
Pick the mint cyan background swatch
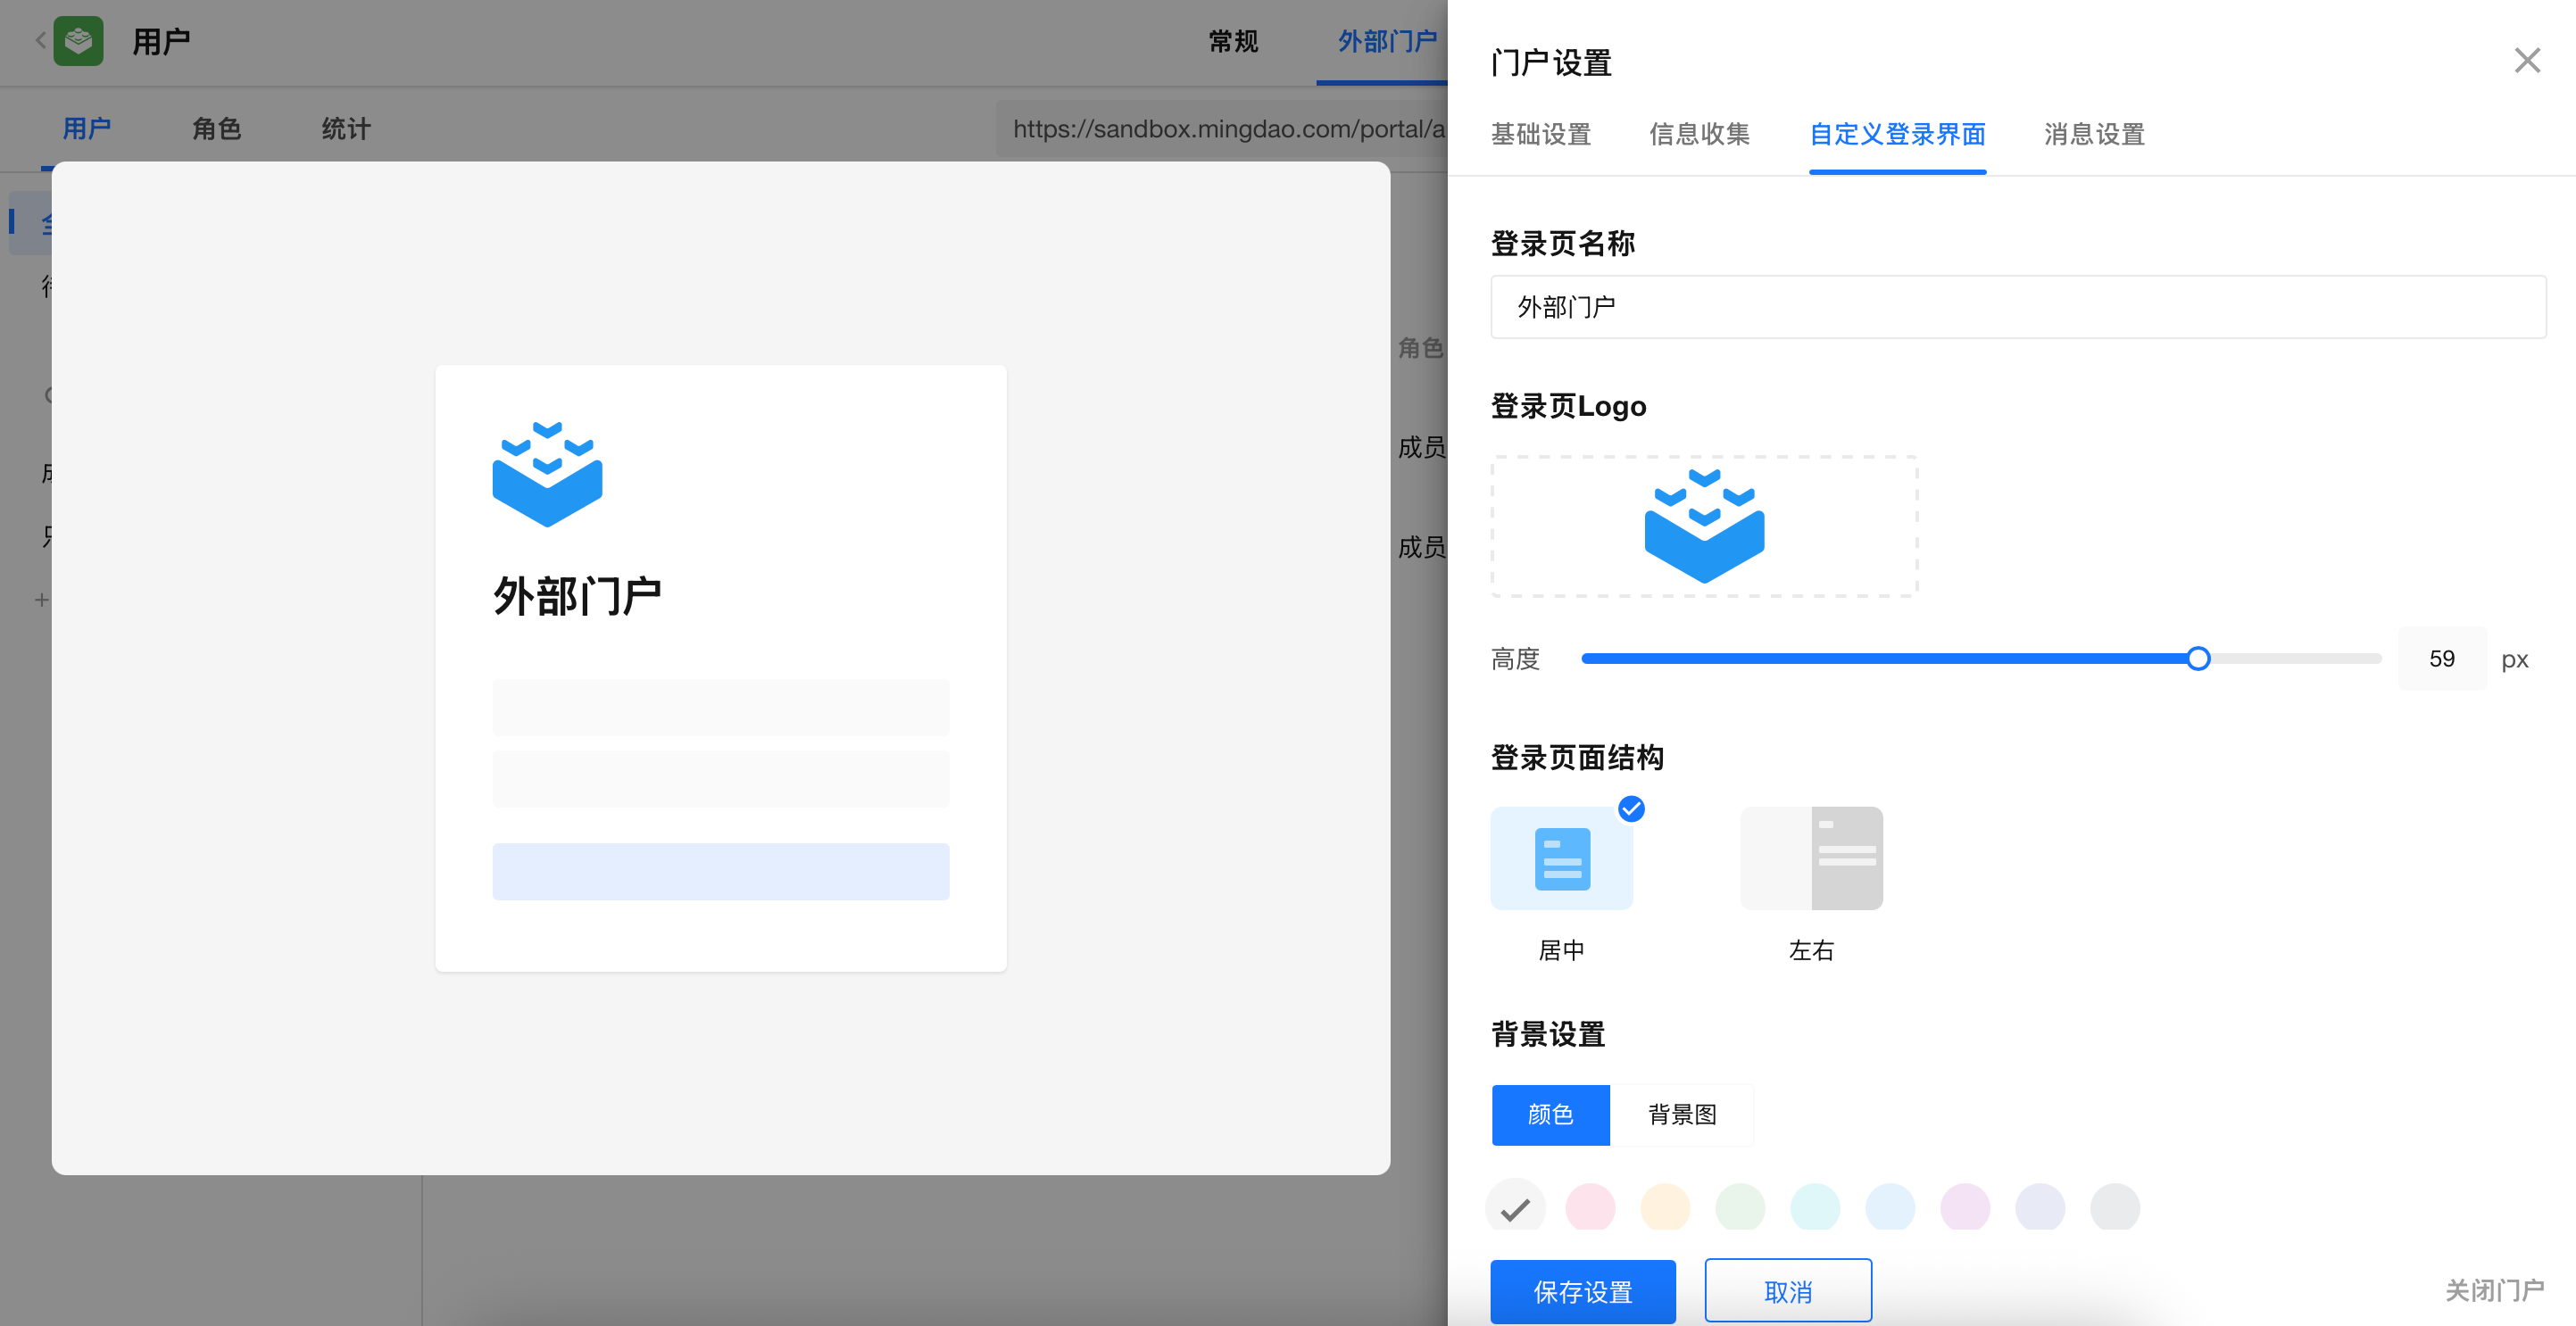point(1815,1207)
